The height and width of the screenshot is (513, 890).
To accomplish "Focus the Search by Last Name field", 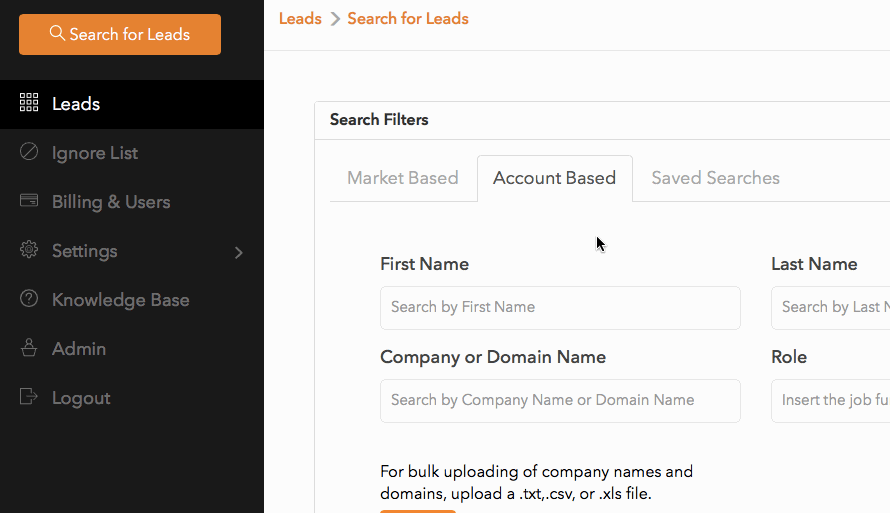I will coord(830,308).
